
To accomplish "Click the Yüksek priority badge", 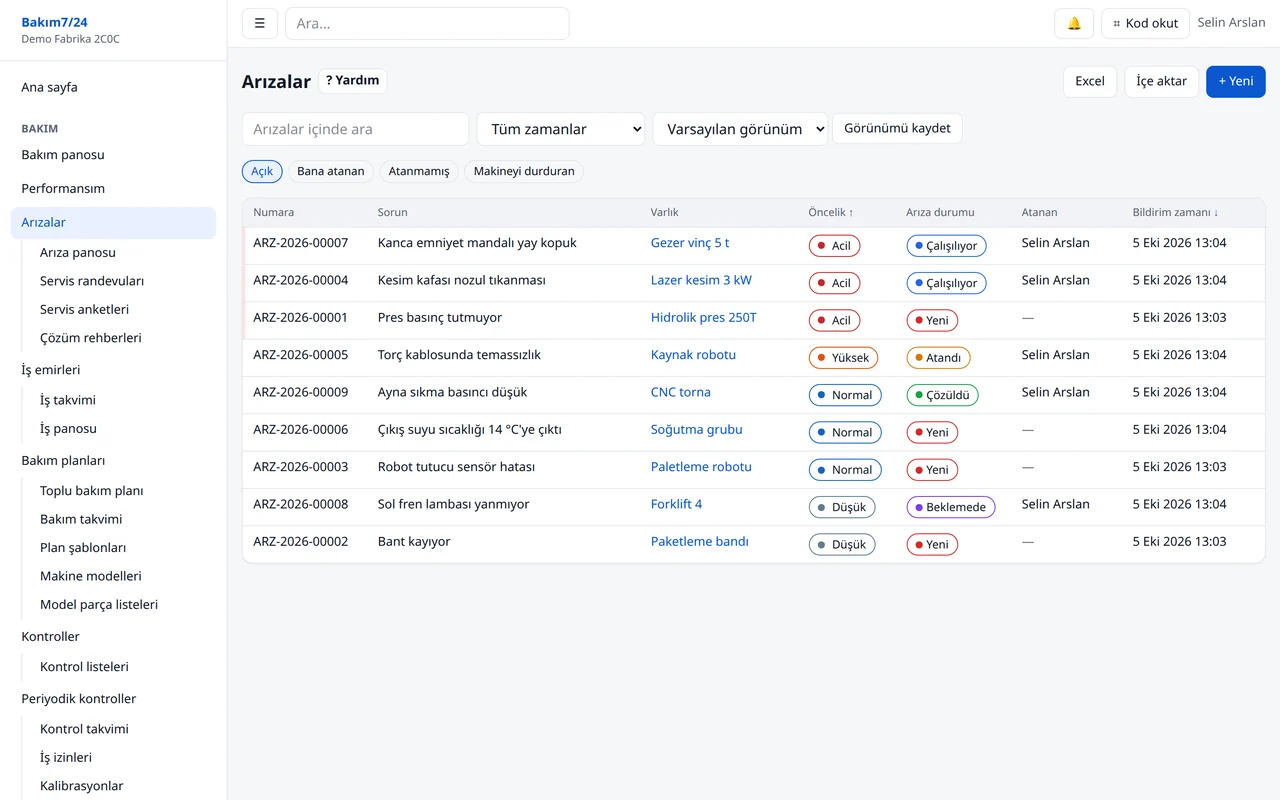I will (x=843, y=358).
